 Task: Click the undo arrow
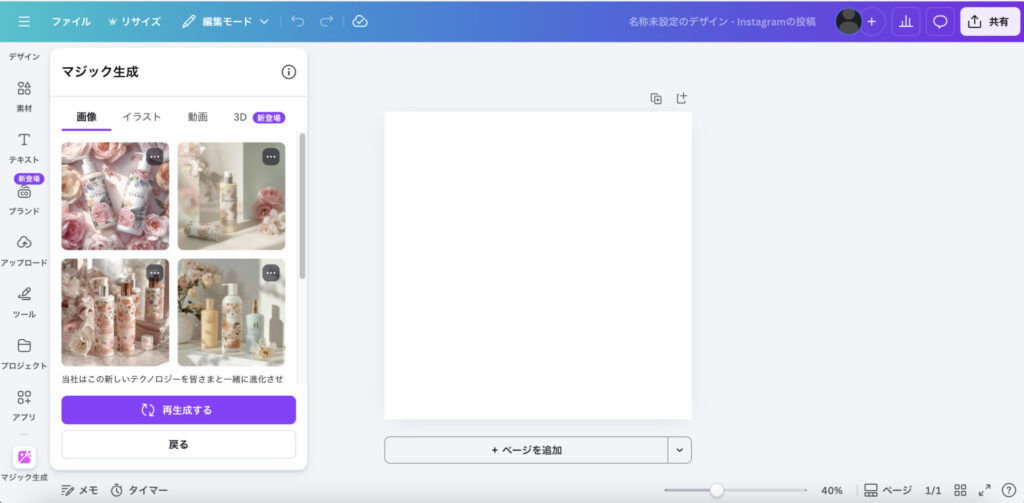pyautogui.click(x=298, y=22)
